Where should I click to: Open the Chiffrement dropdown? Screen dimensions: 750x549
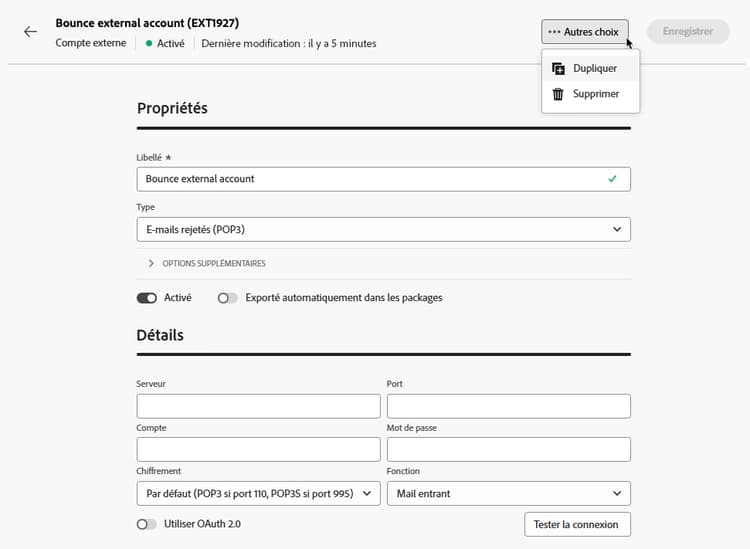tap(258, 493)
